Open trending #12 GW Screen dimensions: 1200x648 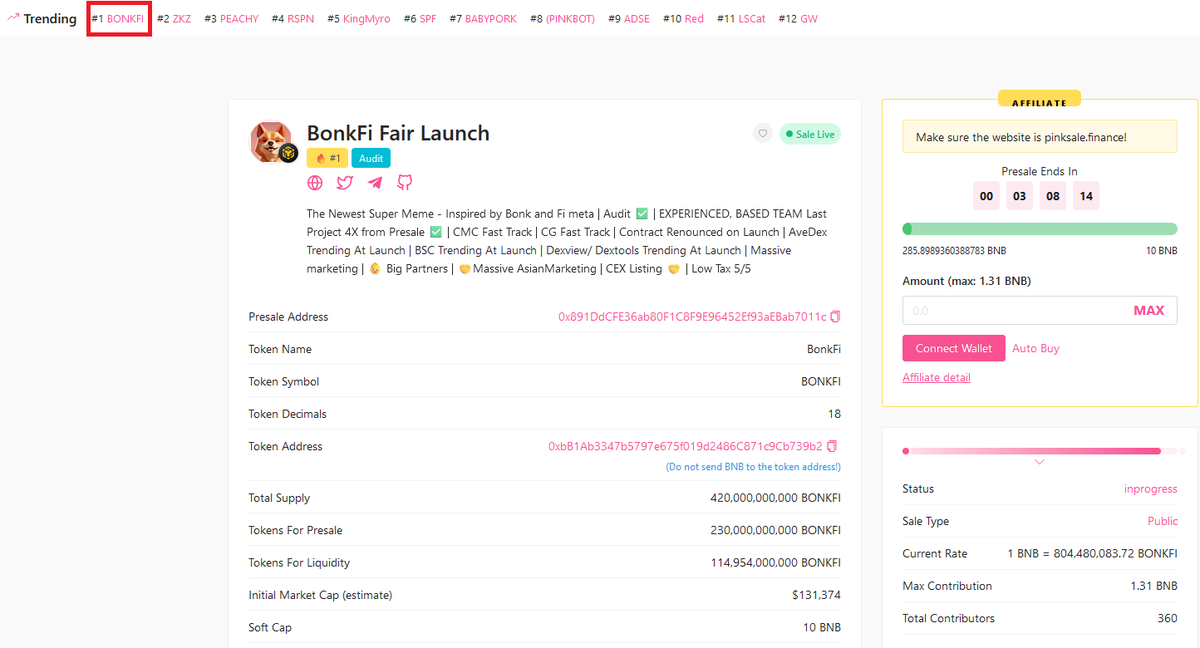798,19
